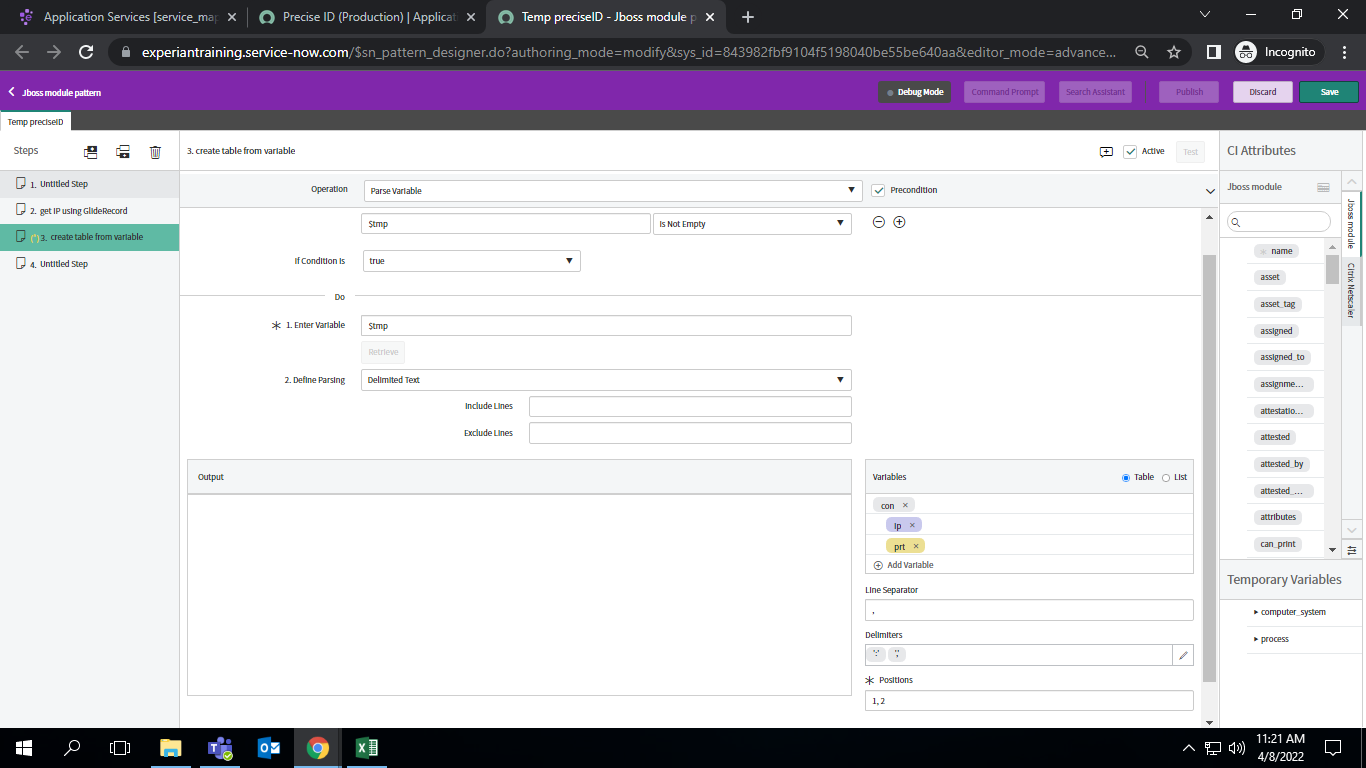Open Outlook from the taskbar

tap(269, 748)
